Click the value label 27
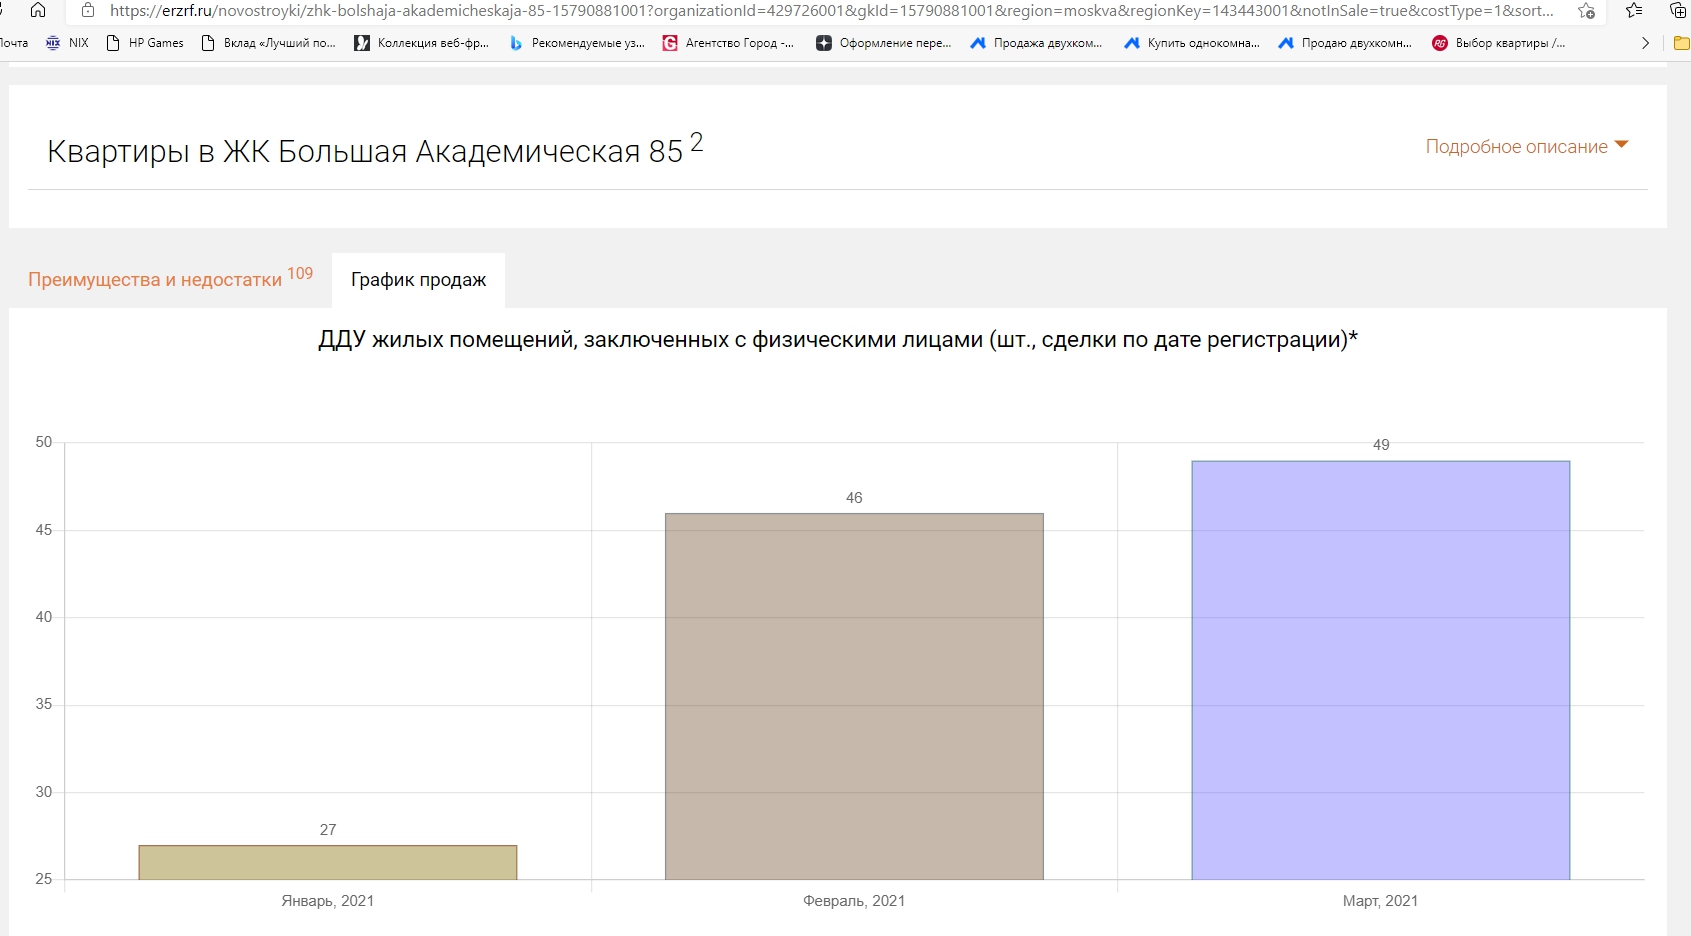This screenshot has height=936, width=1691. [x=328, y=830]
